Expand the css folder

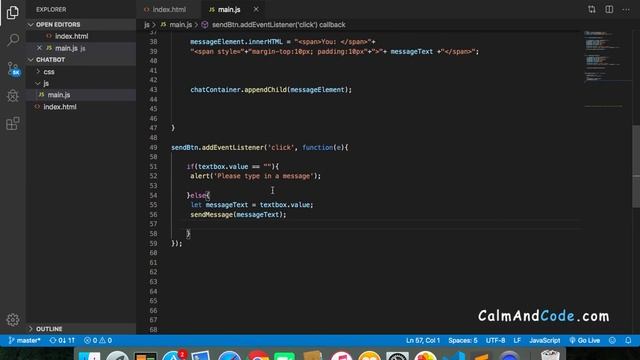click(x=81, y=72)
